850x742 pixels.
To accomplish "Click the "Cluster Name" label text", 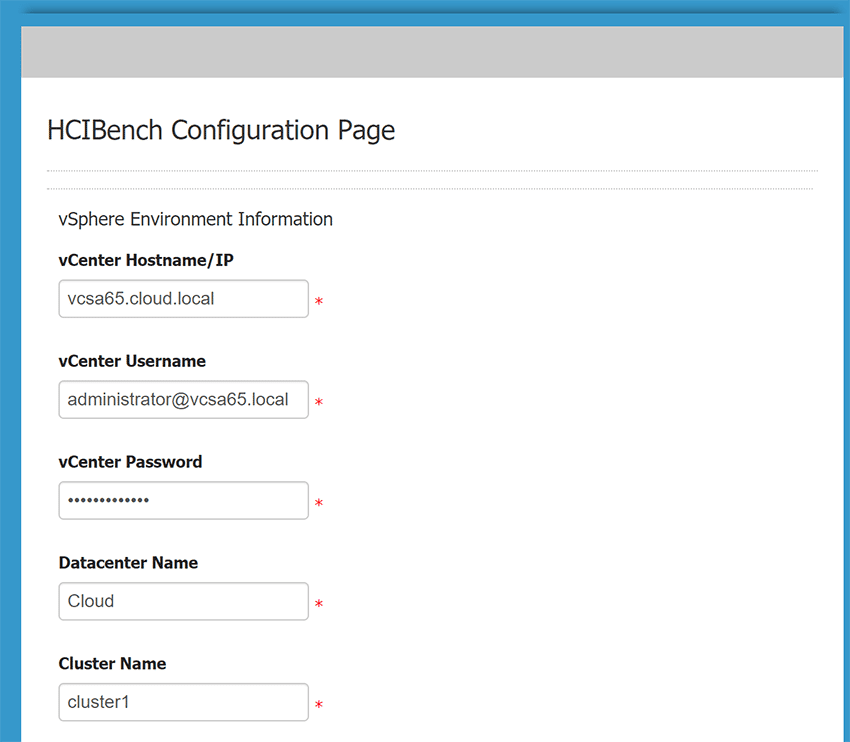I will (x=112, y=664).
